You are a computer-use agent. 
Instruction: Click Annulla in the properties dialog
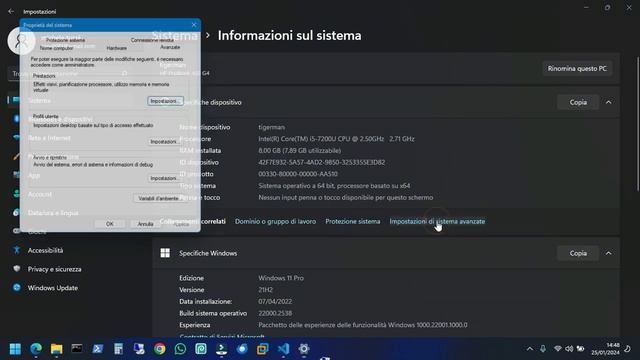click(x=145, y=224)
